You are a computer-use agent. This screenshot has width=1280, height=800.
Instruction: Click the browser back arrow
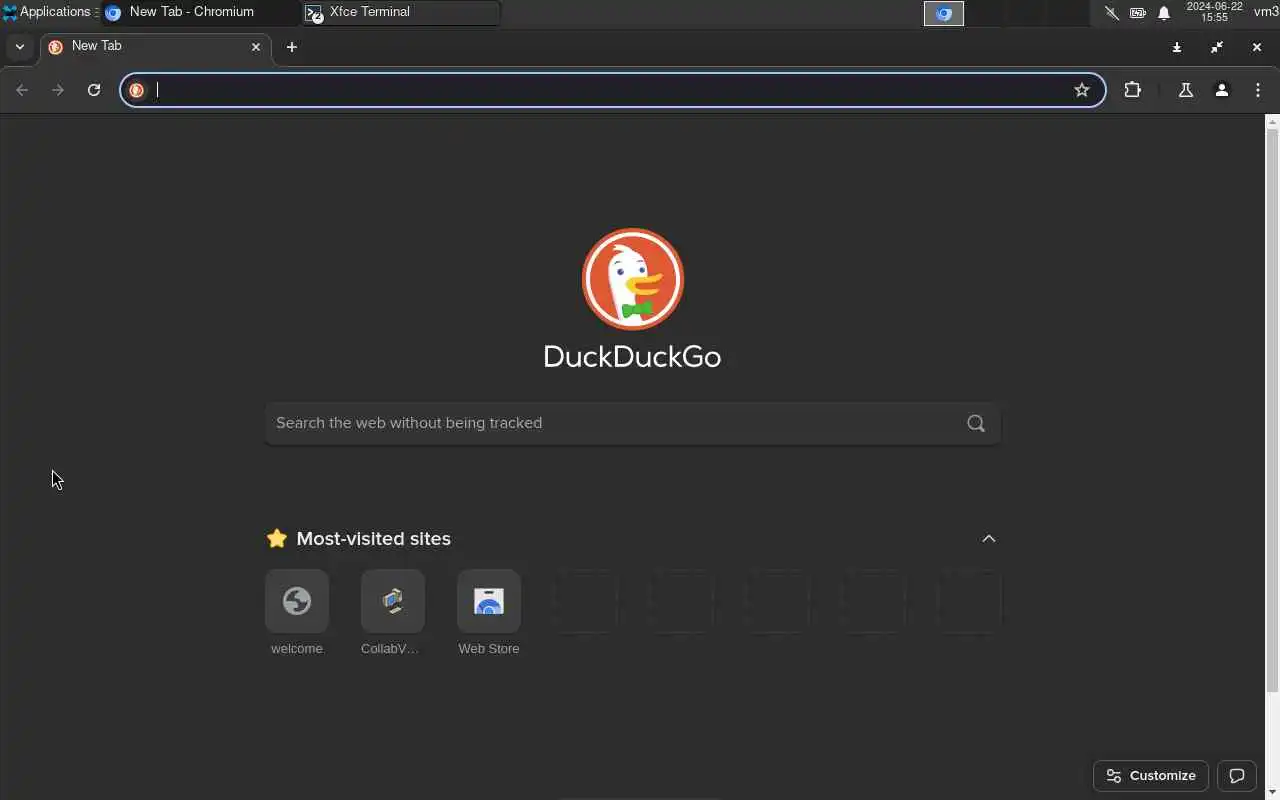pyautogui.click(x=22, y=90)
